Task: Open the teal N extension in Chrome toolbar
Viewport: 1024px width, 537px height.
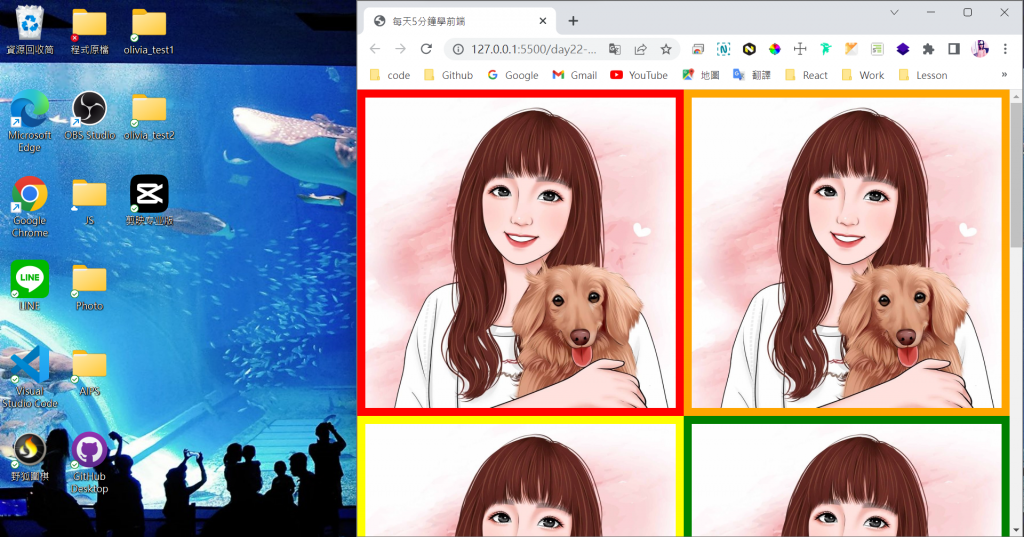Action: click(x=723, y=49)
